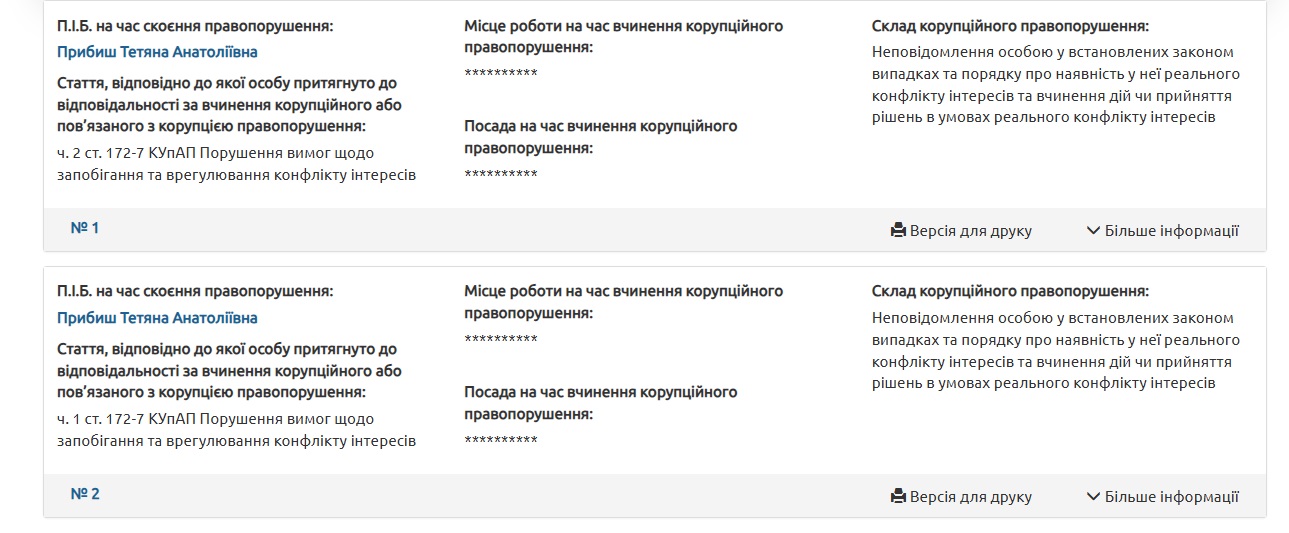Click the № 1 record number
Image resolution: width=1289 pixels, height=533 pixels.
point(85,228)
